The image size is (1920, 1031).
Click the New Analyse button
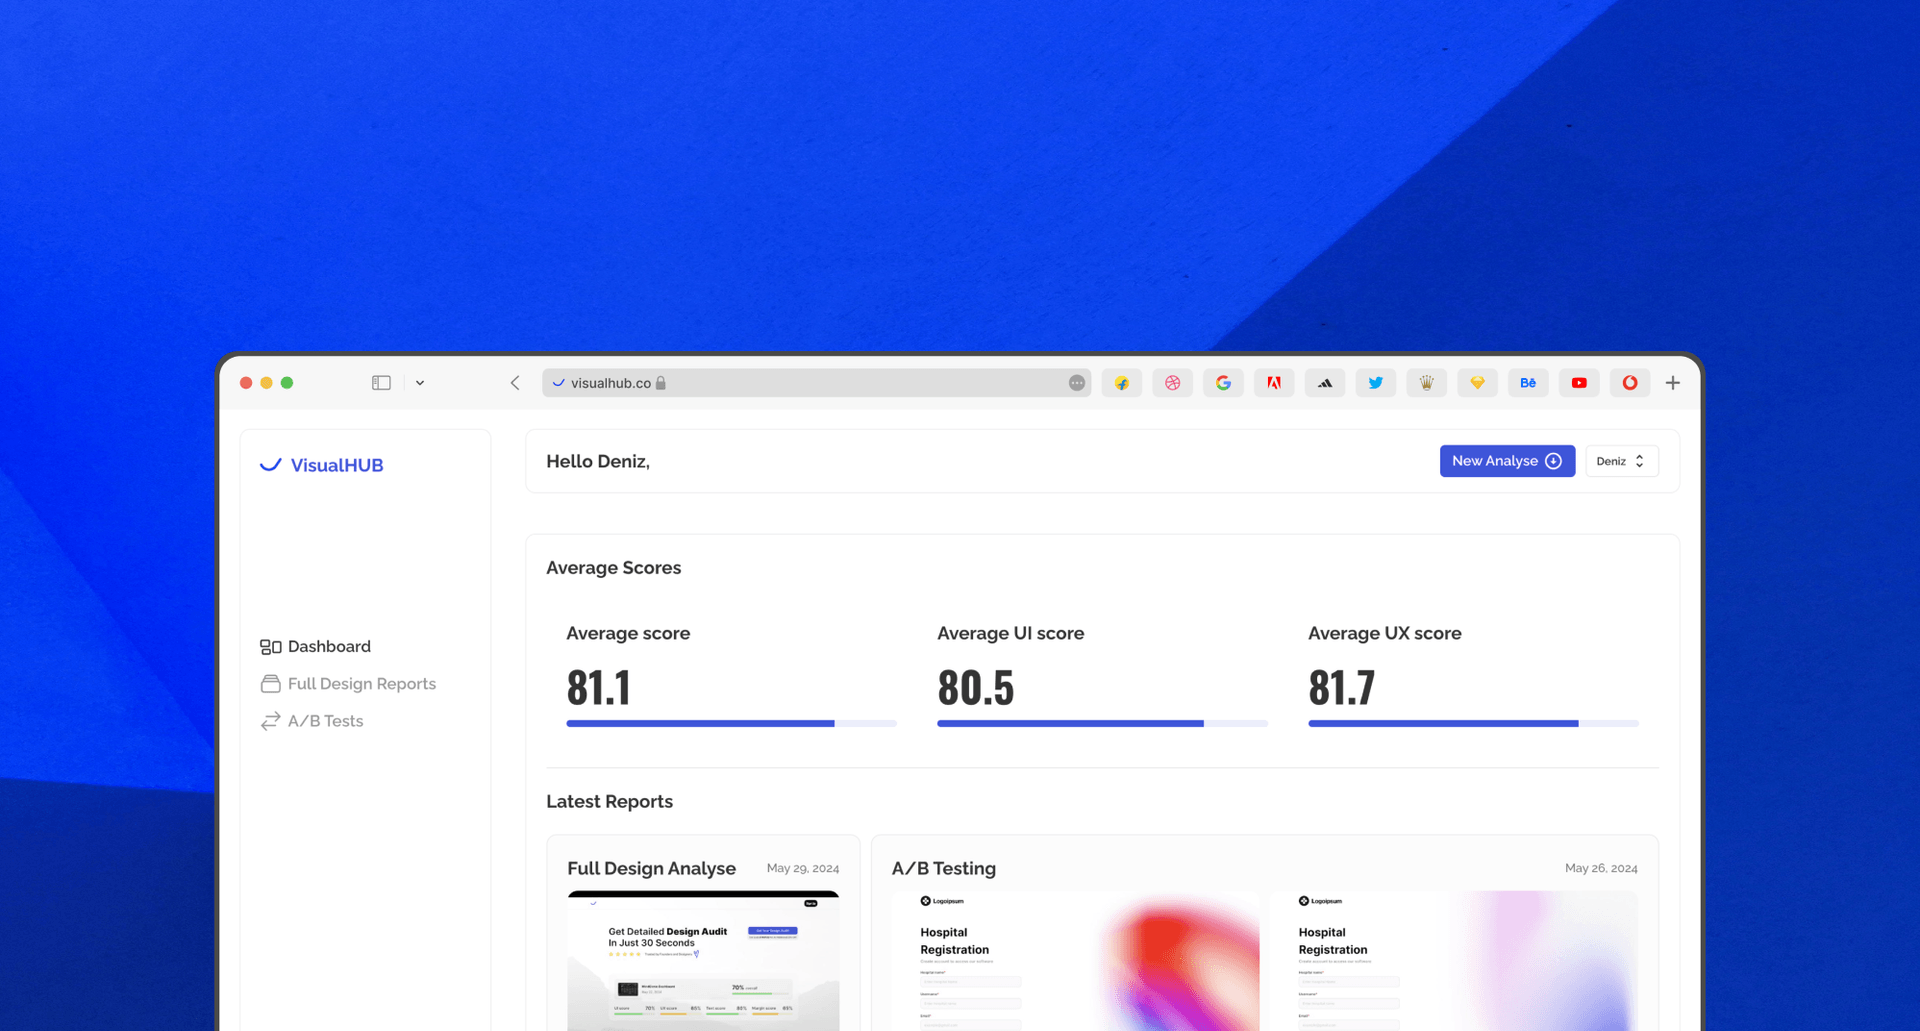point(1506,461)
